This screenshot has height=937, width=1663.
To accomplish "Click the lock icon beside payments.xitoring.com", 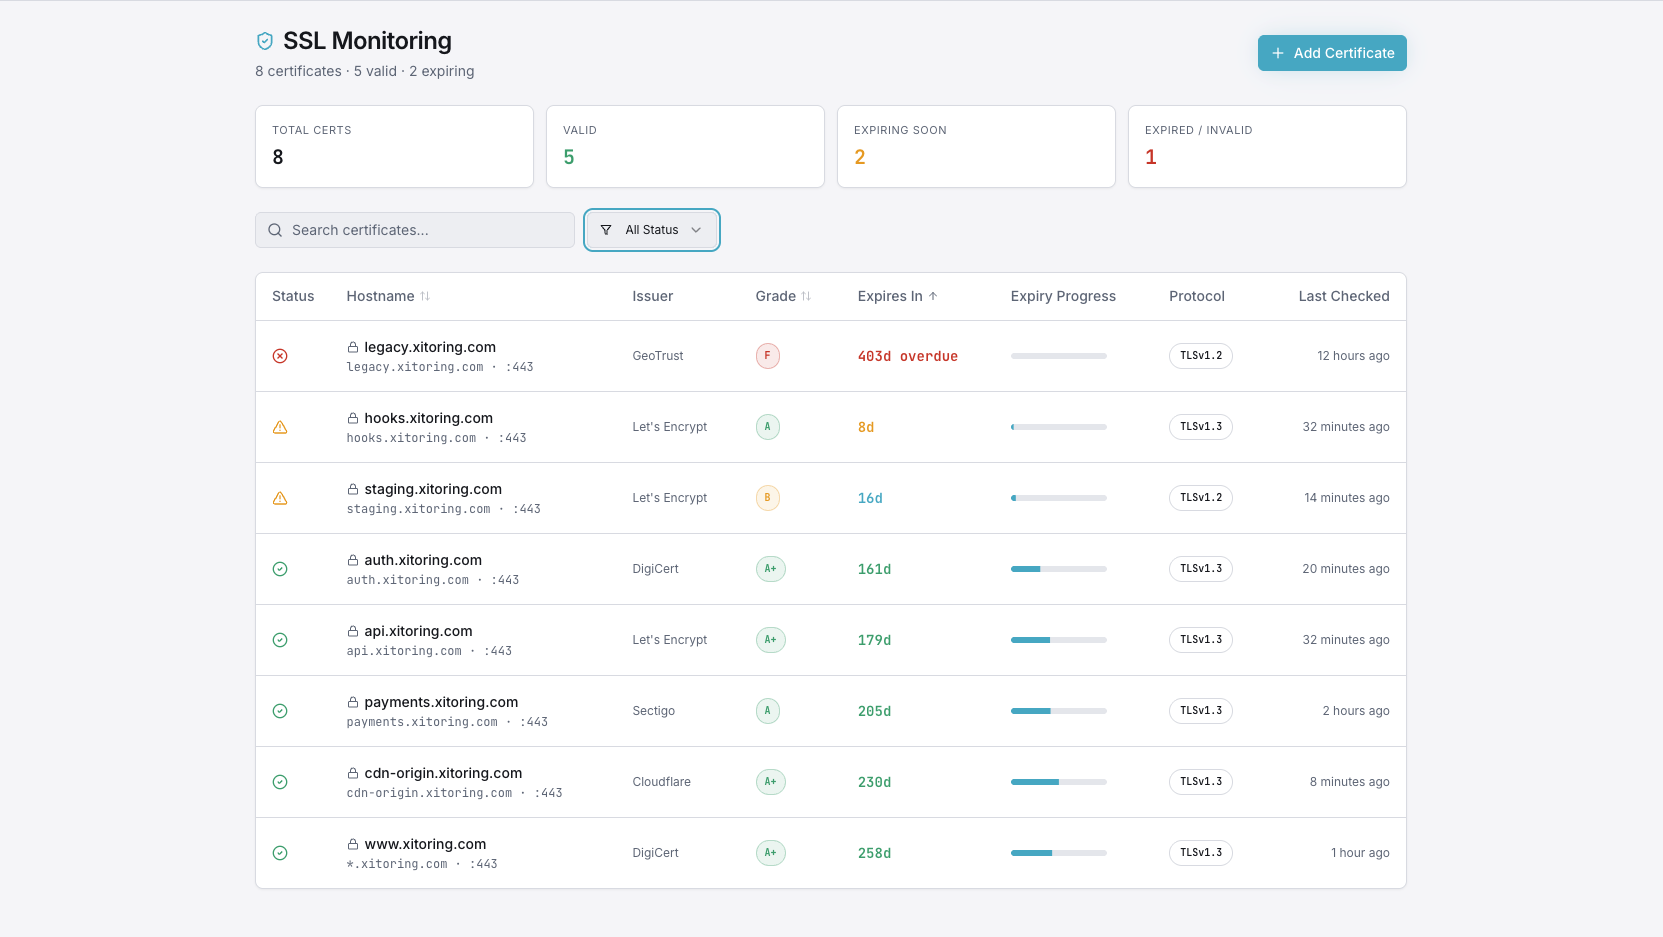I will click(353, 702).
